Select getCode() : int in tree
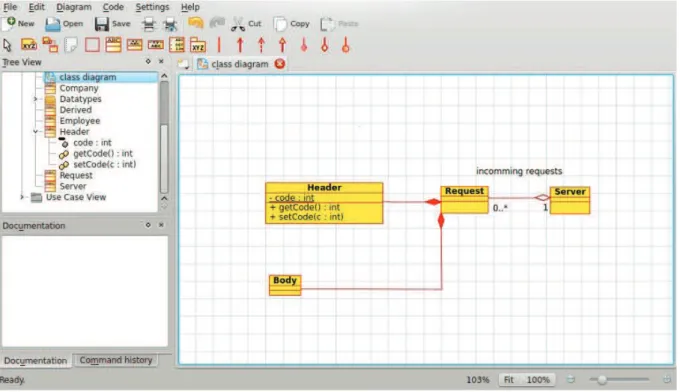 (x=103, y=153)
